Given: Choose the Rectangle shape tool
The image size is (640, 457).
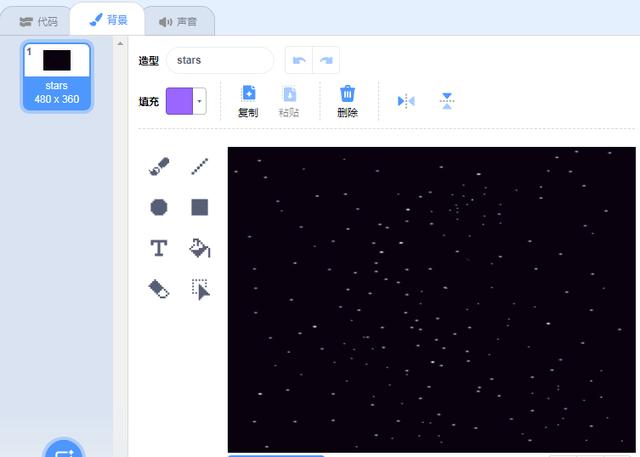Looking at the screenshot, I should pyautogui.click(x=200, y=207).
